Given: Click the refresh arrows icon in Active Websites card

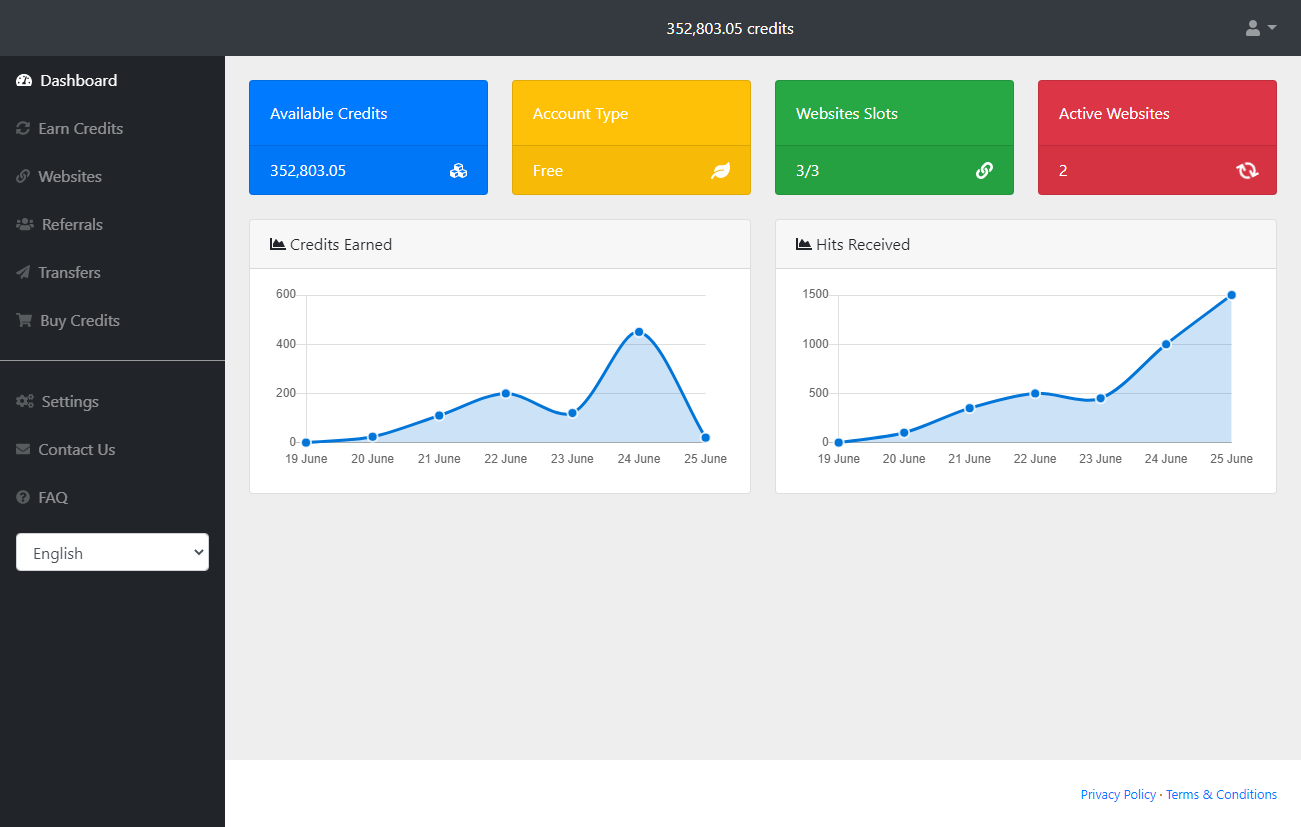Looking at the screenshot, I should pyautogui.click(x=1247, y=171).
